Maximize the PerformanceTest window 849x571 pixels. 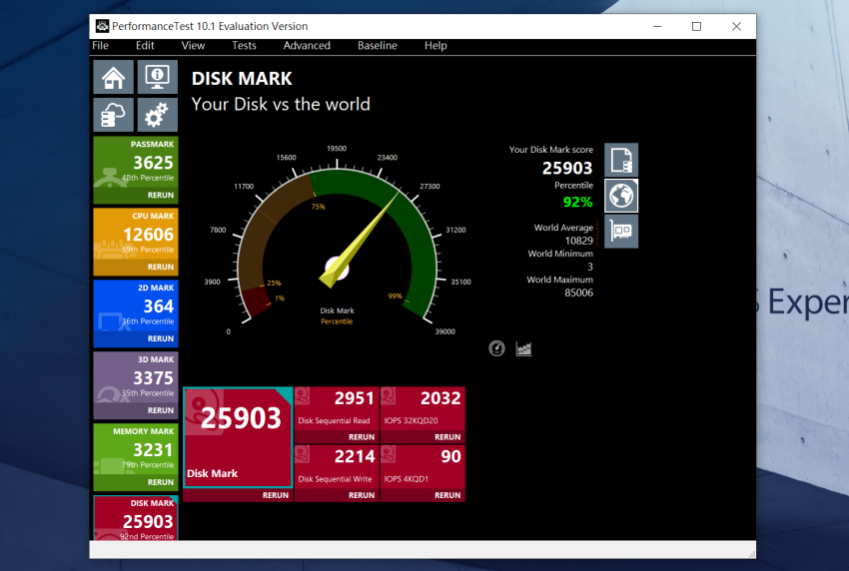coord(697,26)
